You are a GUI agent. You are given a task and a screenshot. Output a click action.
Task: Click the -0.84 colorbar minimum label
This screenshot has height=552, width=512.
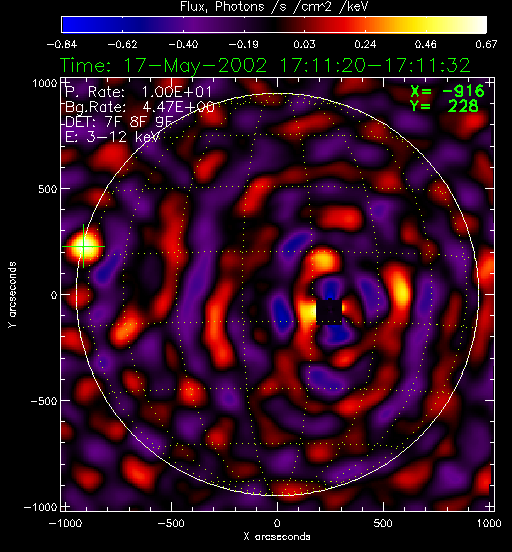pyautogui.click(x=62, y=44)
